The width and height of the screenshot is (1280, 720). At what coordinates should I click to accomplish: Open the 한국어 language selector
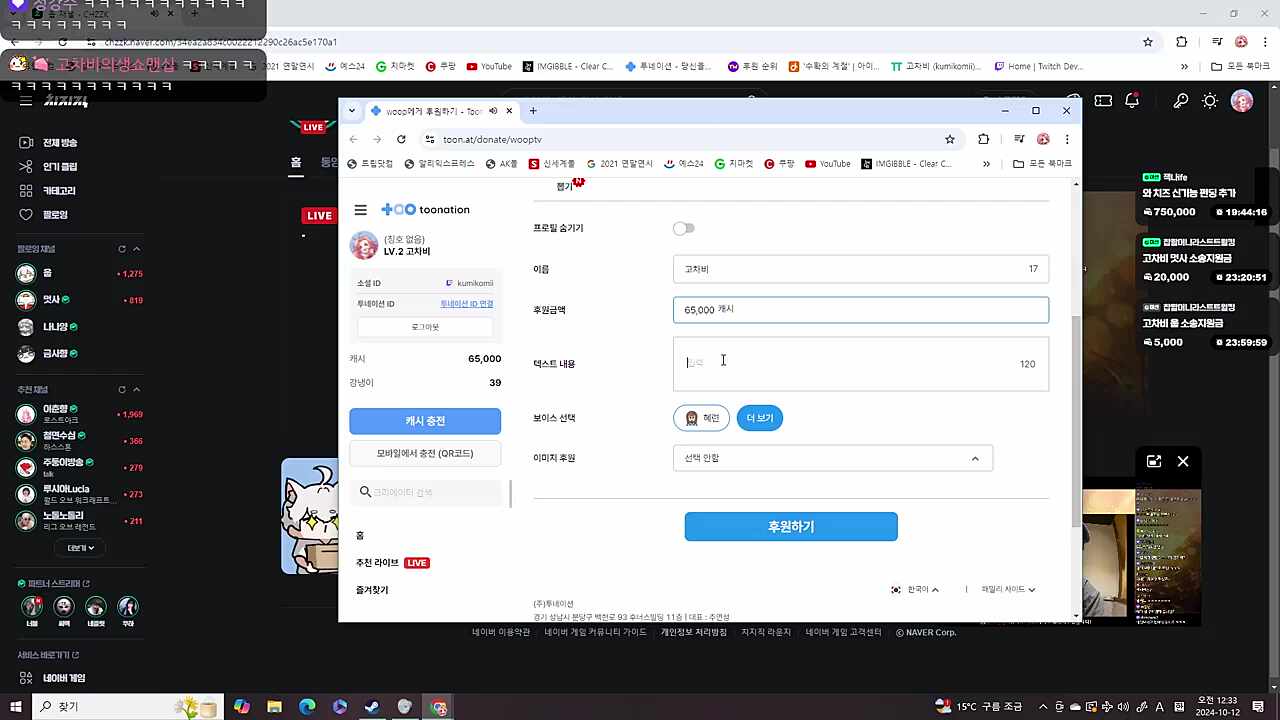(x=915, y=590)
